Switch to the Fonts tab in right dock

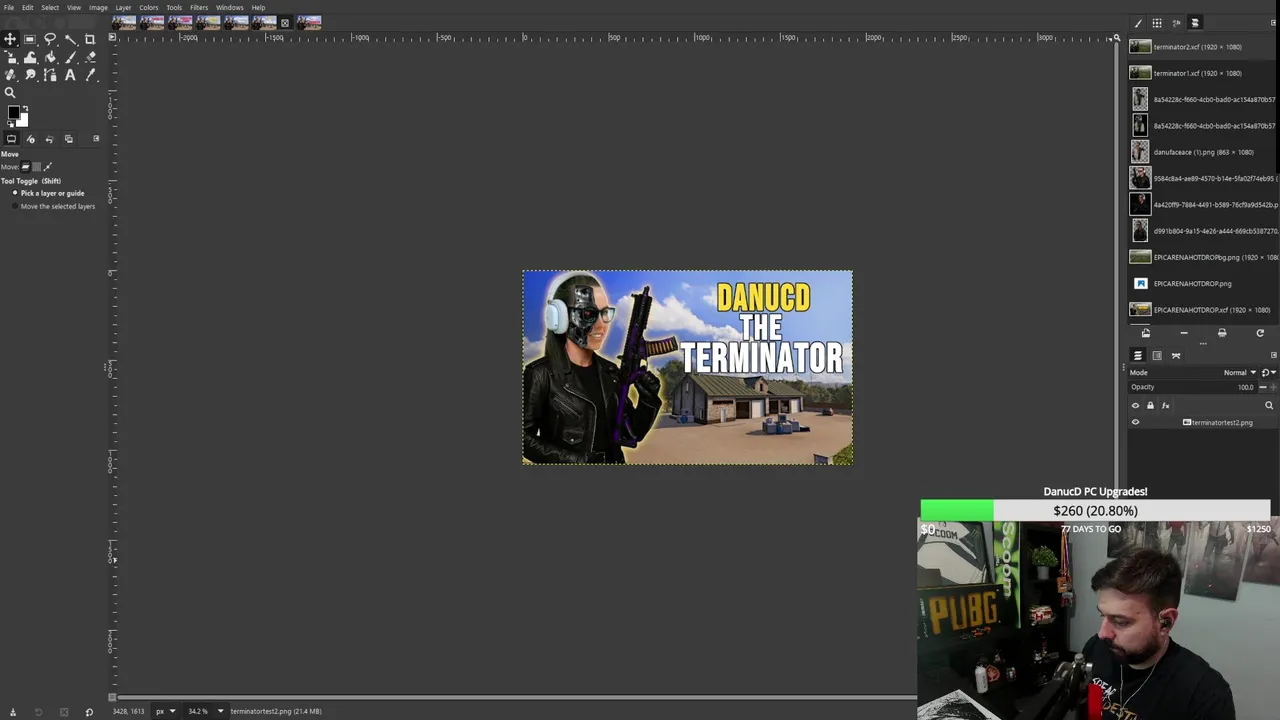[1176, 23]
